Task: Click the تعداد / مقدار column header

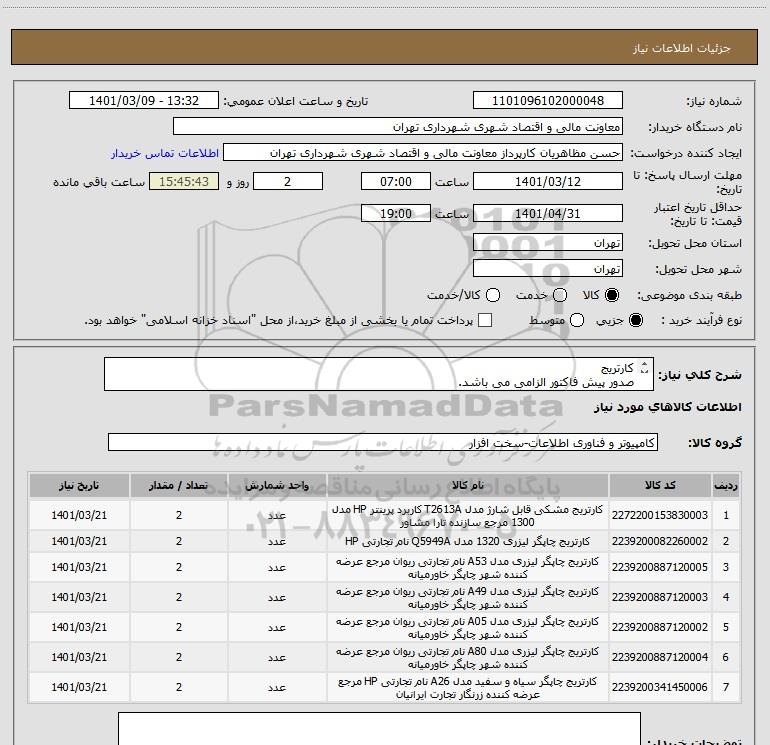Action: tap(179, 486)
